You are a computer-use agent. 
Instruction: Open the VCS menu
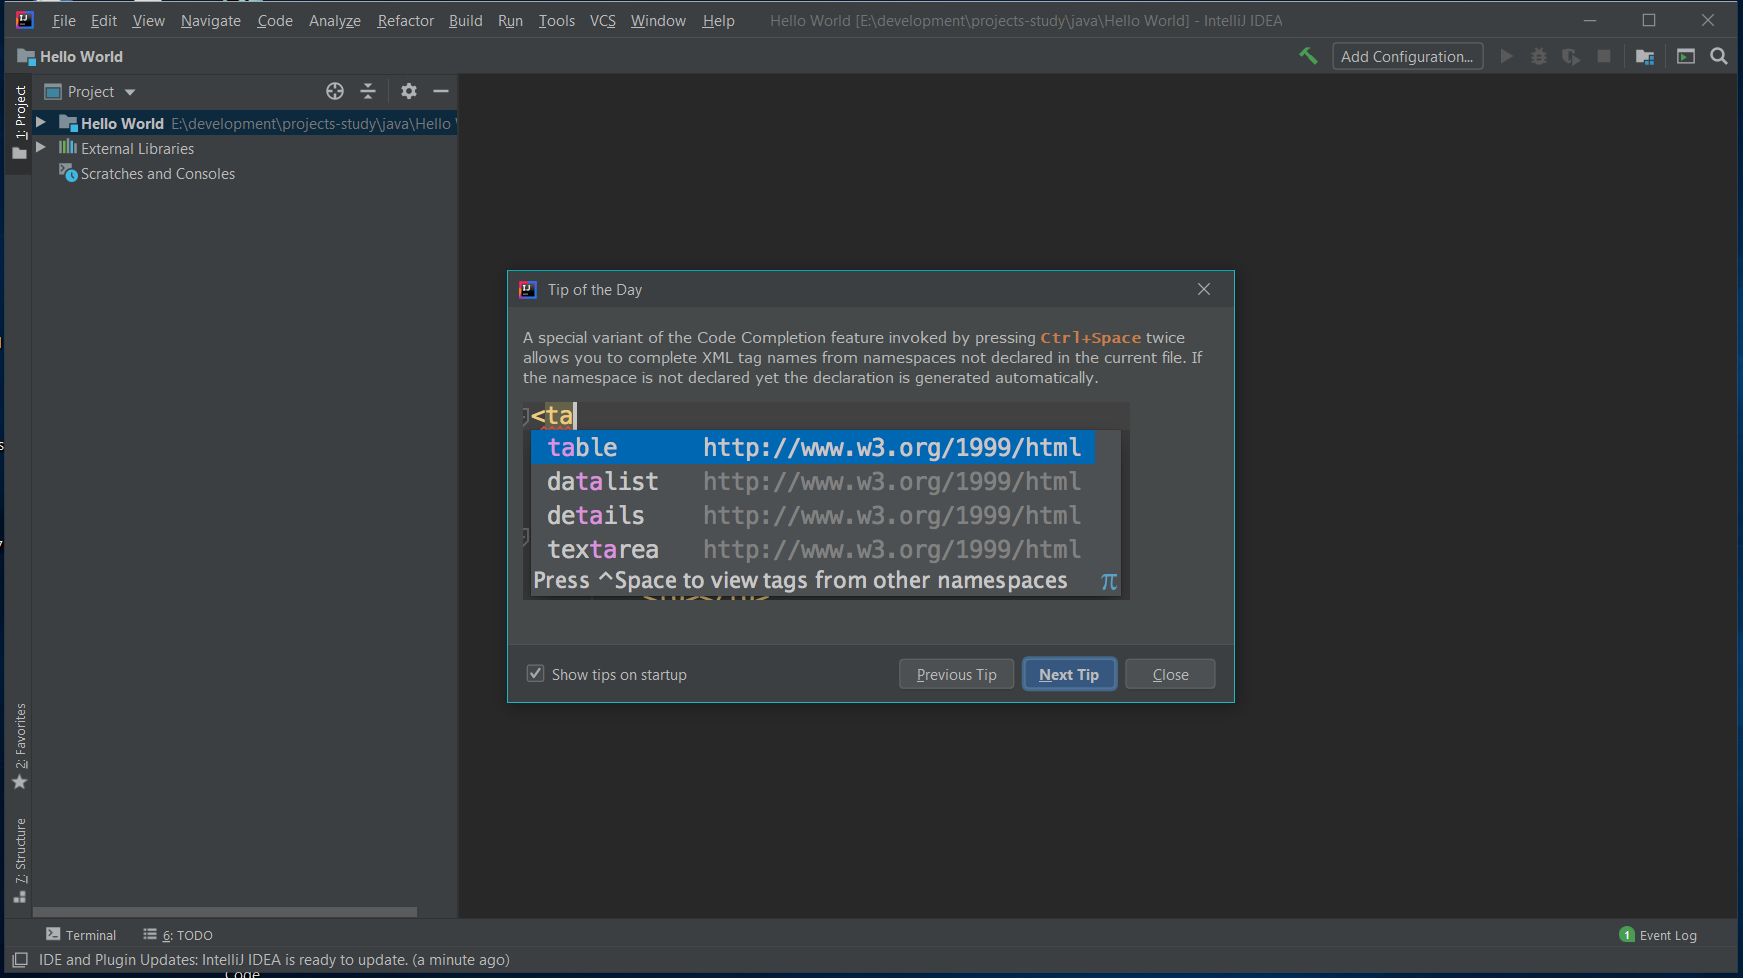coord(603,20)
